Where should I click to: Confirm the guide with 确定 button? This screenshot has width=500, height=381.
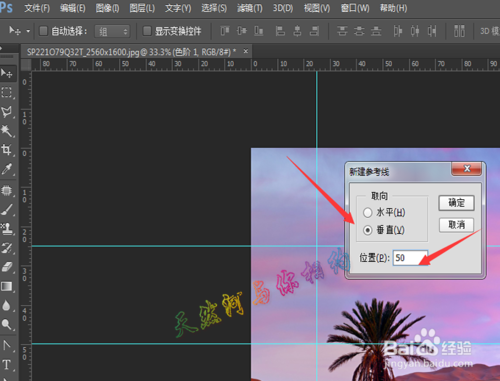(456, 203)
